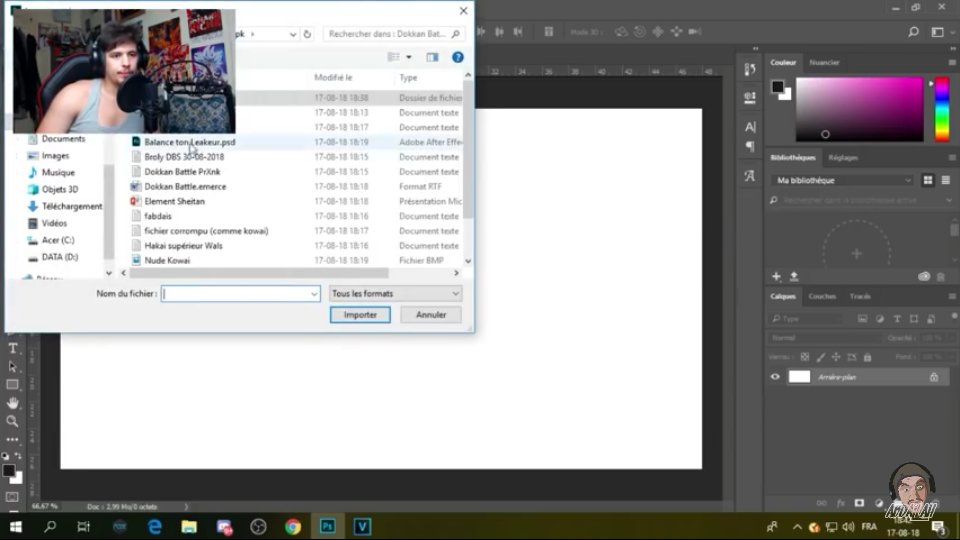Select the Zoom tool in toolbar
Viewport: 960px width, 540px height.
tap(12, 421)
